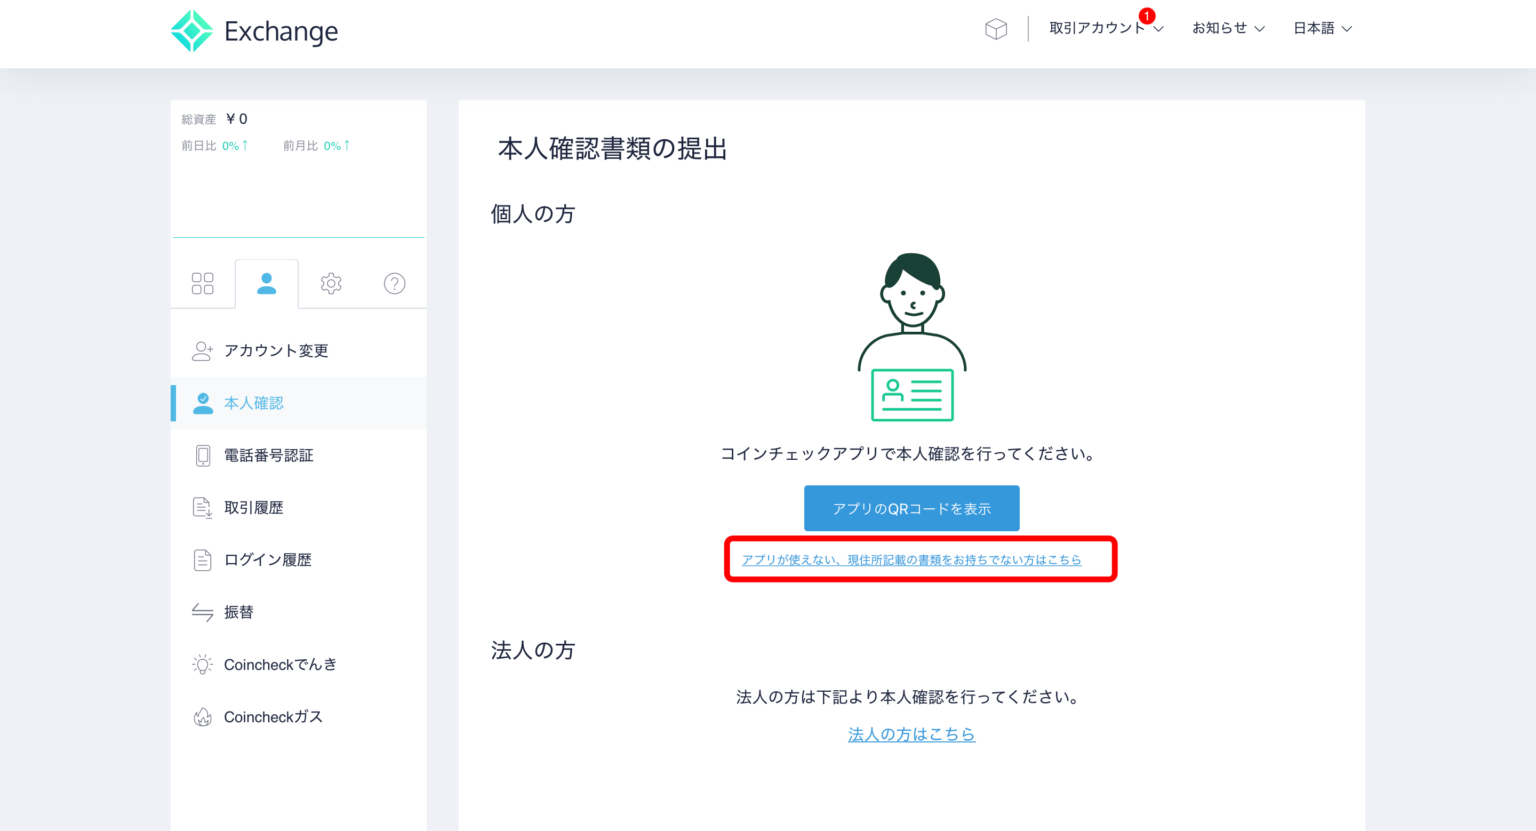
Task: Open the help question mark tab
Action: (395, 284)
